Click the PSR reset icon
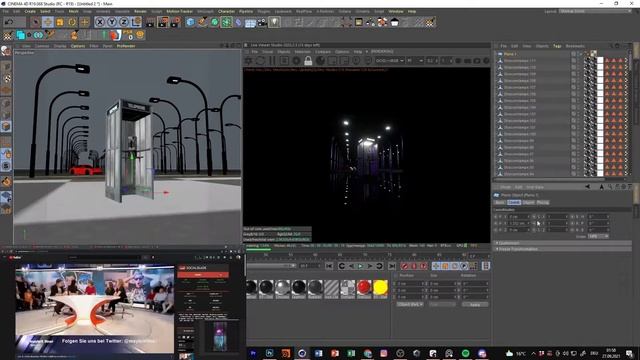 pos(128,35)
